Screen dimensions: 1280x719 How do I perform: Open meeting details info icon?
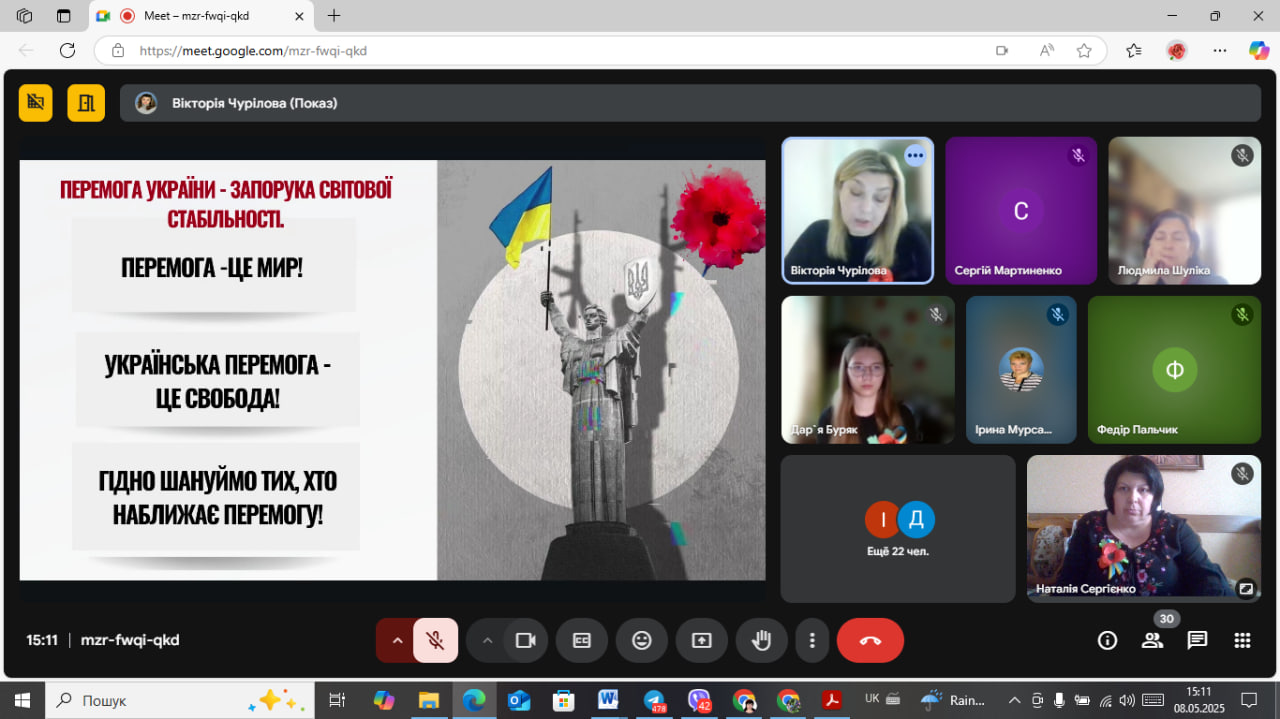pyautogui.click(x=1107, y=641)
